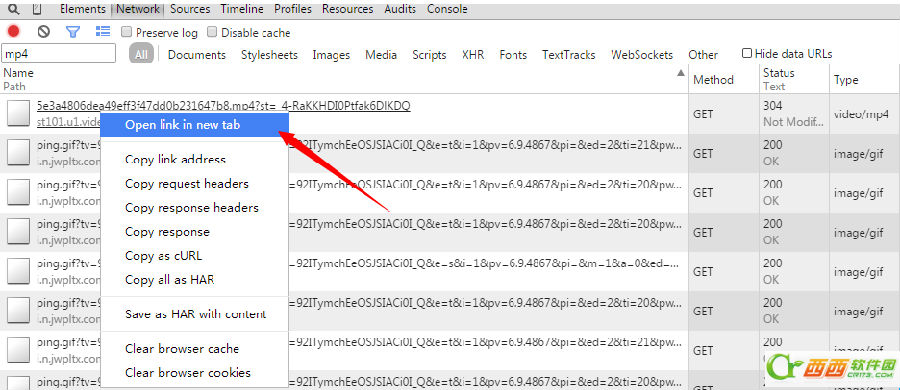Image resolution: width=900 pixels, height=390 pixels.
Task: Select the Network tab
Action: 138,9
